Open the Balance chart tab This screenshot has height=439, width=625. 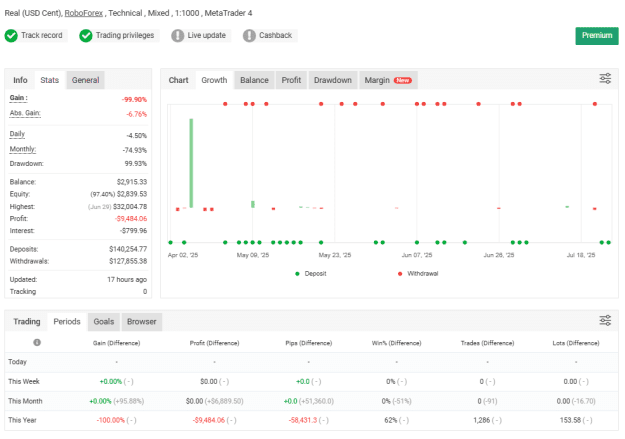pyautogui.click(x=254, y=80)
